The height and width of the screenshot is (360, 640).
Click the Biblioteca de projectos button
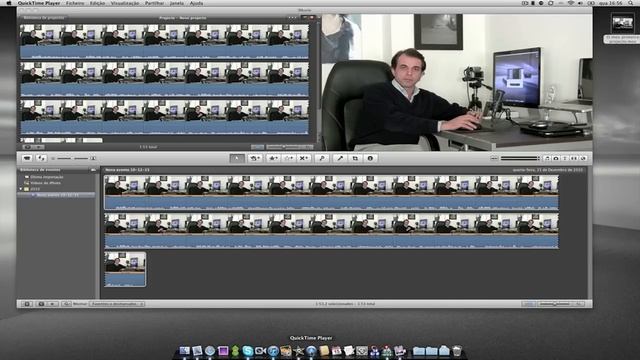click(43, 18)
